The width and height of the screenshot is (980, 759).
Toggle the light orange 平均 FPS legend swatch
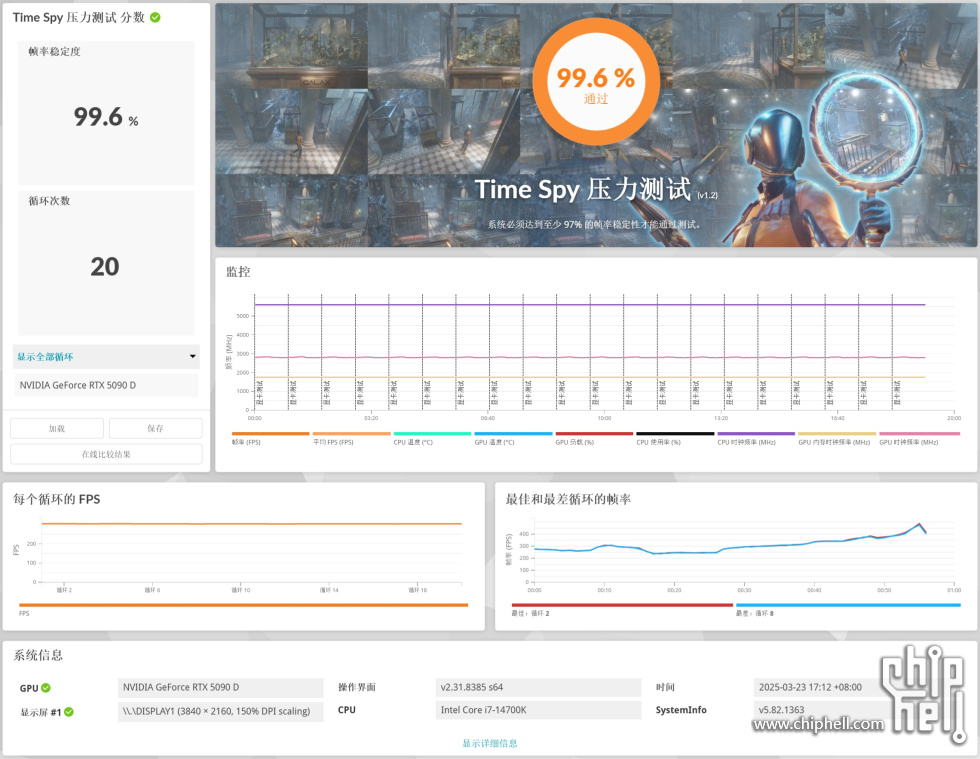click(351, 433)
